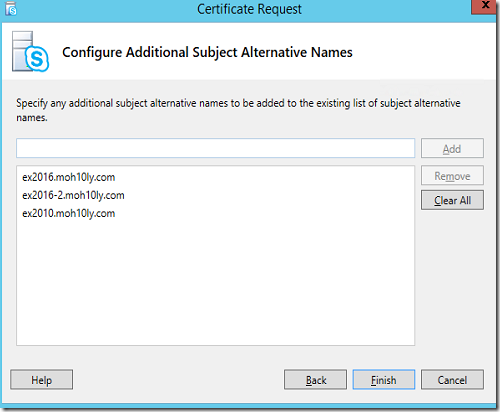Click the Certificate Request title bar text

249,9
